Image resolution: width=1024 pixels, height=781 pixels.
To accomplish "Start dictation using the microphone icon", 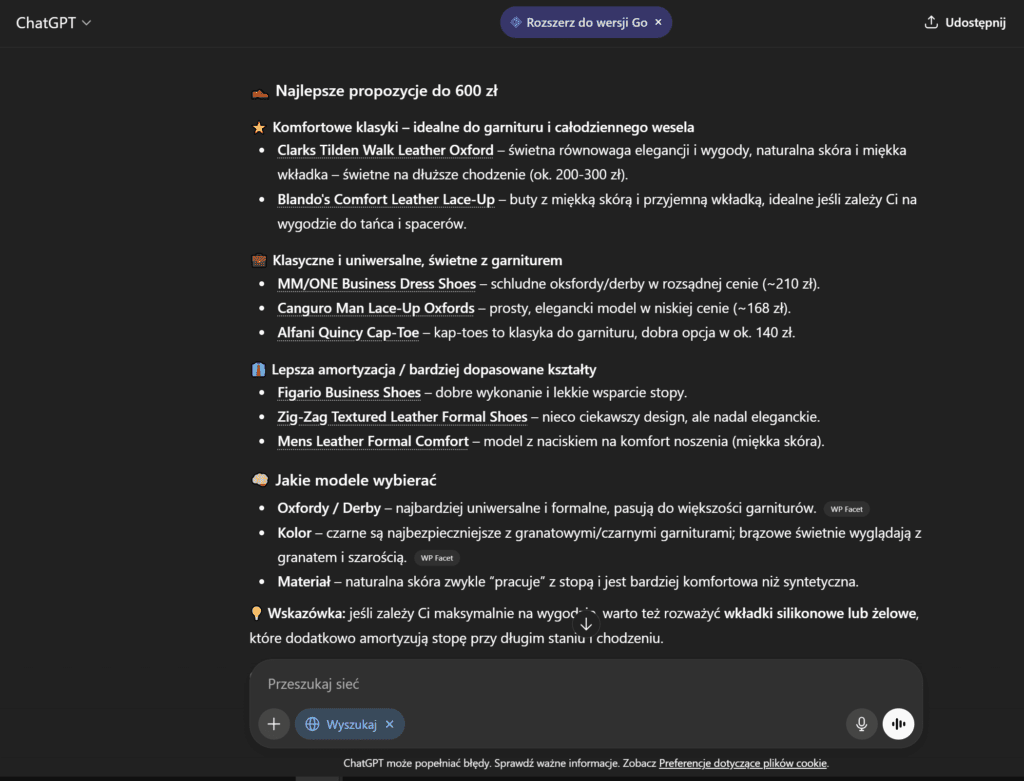I will 861,723.
